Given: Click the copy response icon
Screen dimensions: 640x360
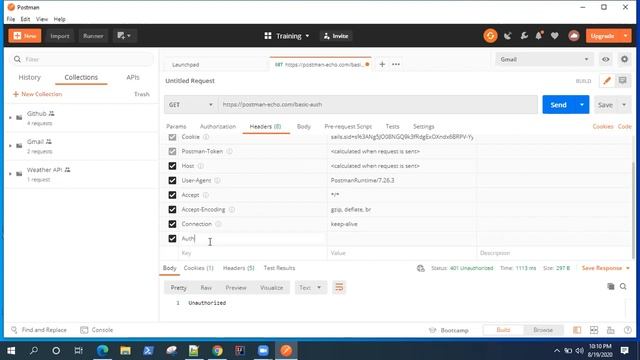Looking at the screenshot, I should pyautogui.click(x=611, y=287).
